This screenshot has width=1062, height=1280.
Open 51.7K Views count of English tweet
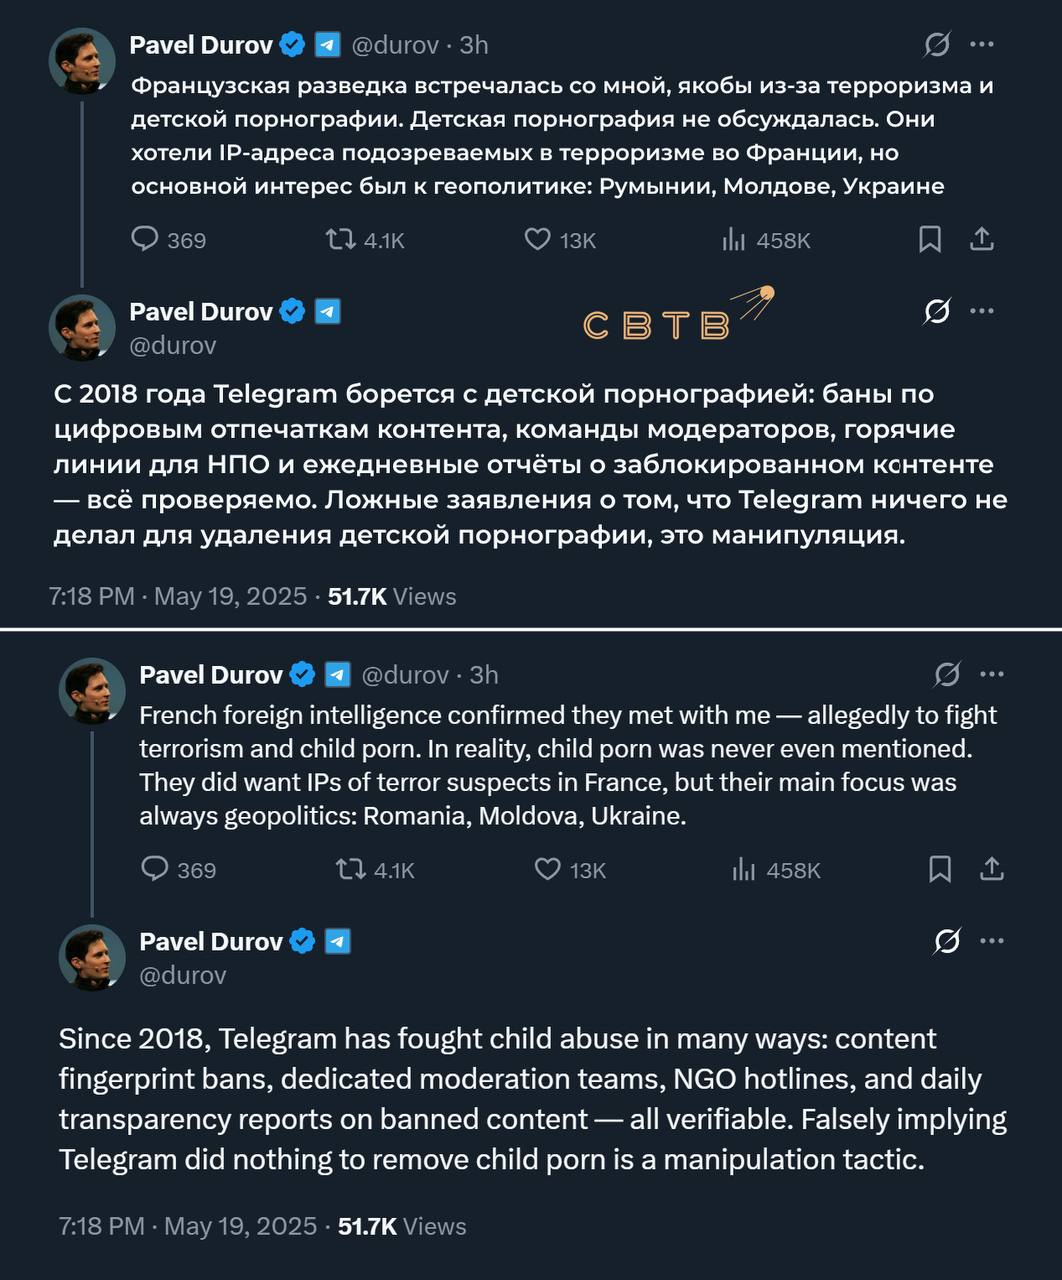402,1226
